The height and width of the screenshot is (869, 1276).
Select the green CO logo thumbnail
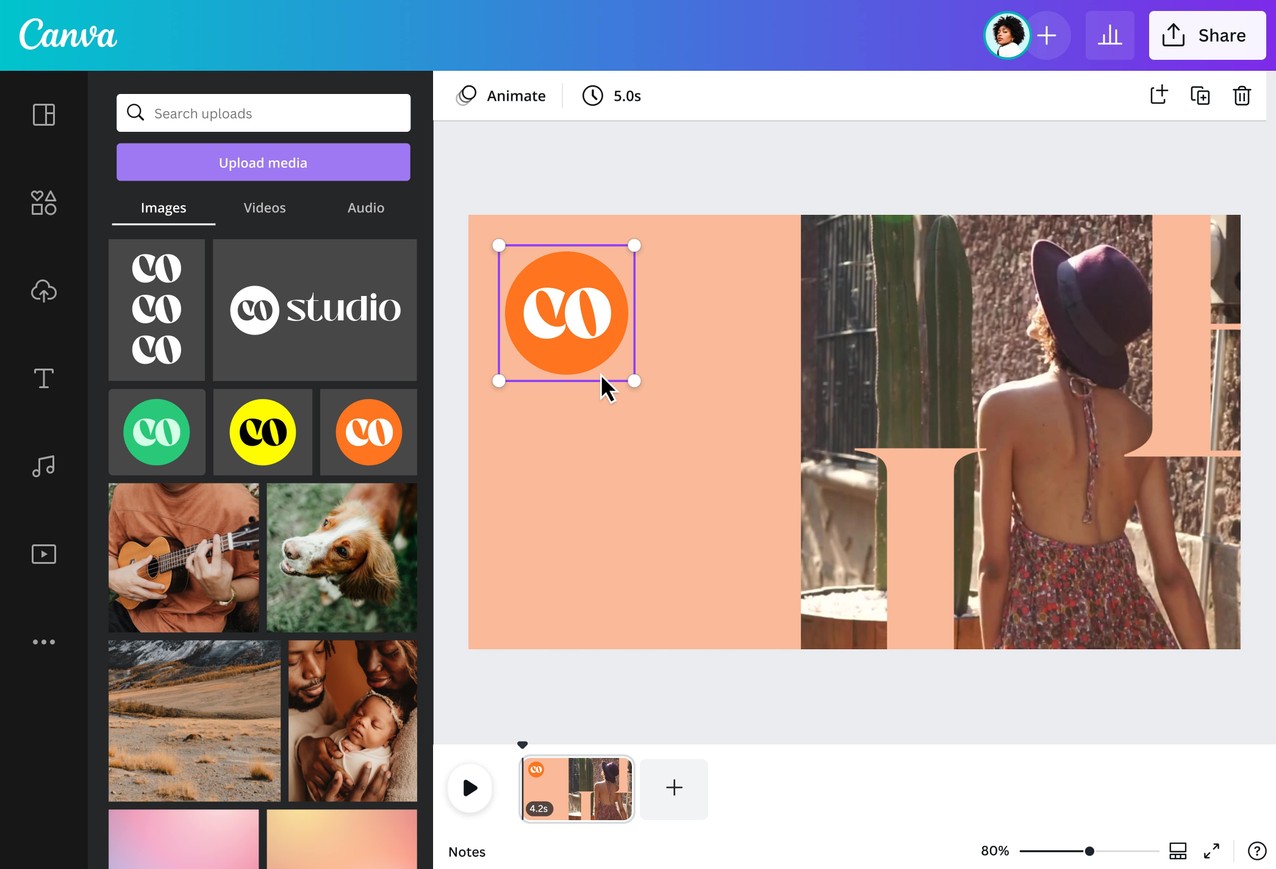tap(157, 432)
